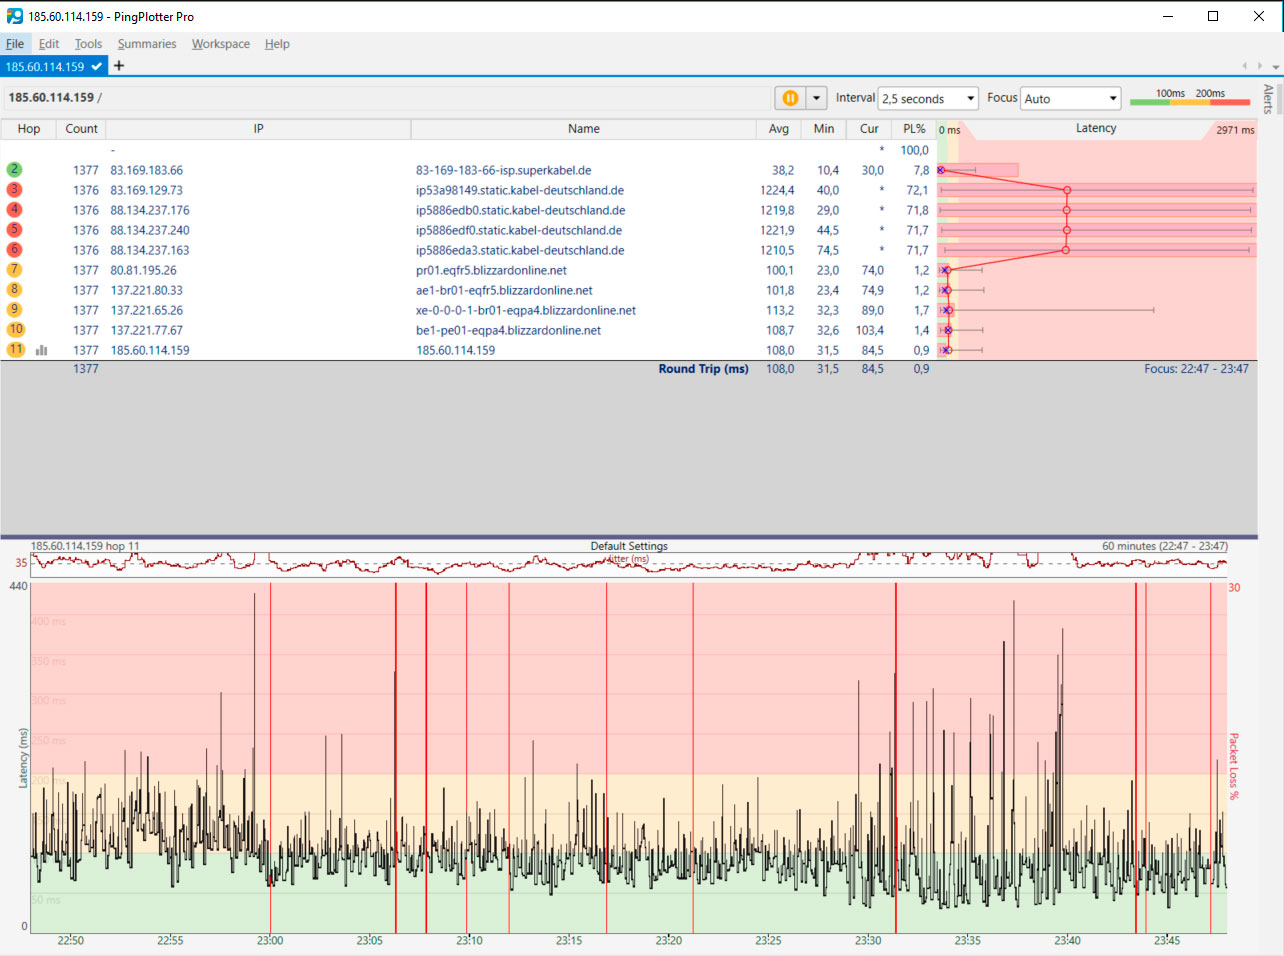The width and height of the screenshot is (1284, 956).
Task: Click IP address 83.169.129.73
Action: [x=146, y=191]
